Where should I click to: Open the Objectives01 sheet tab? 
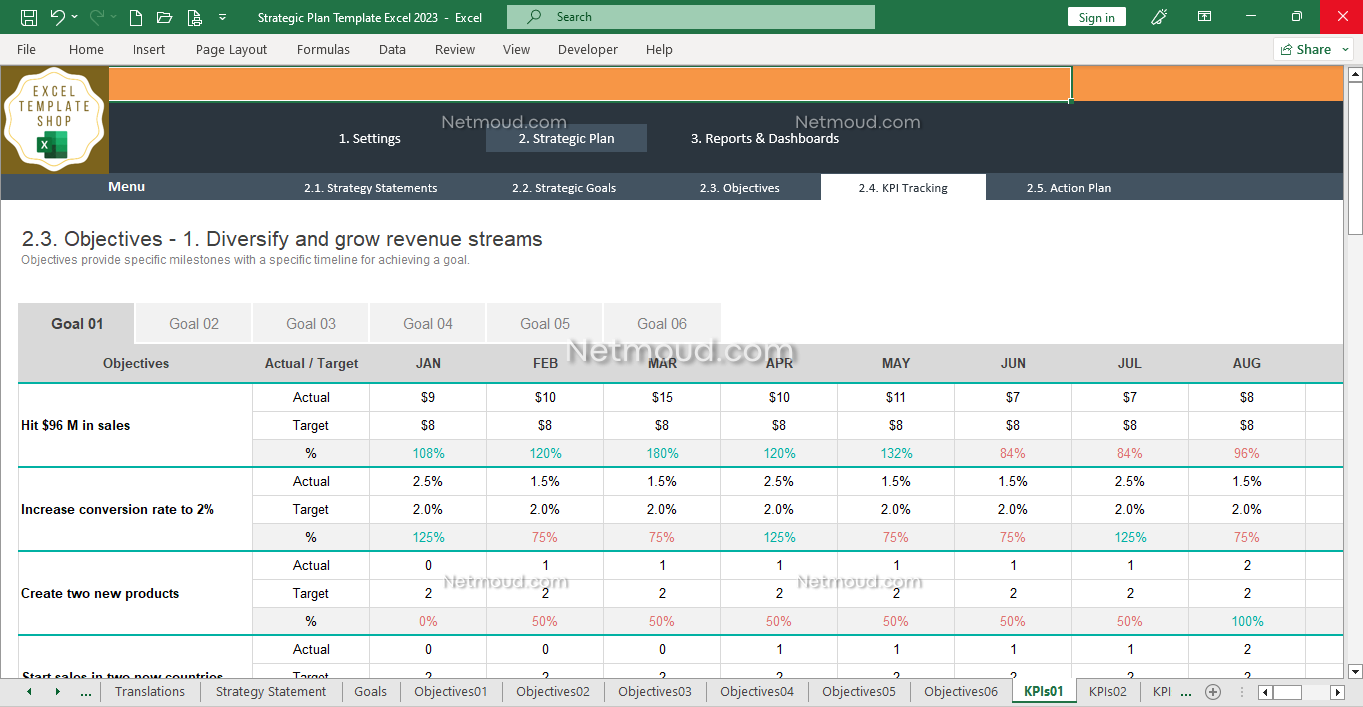click(451, 692)
